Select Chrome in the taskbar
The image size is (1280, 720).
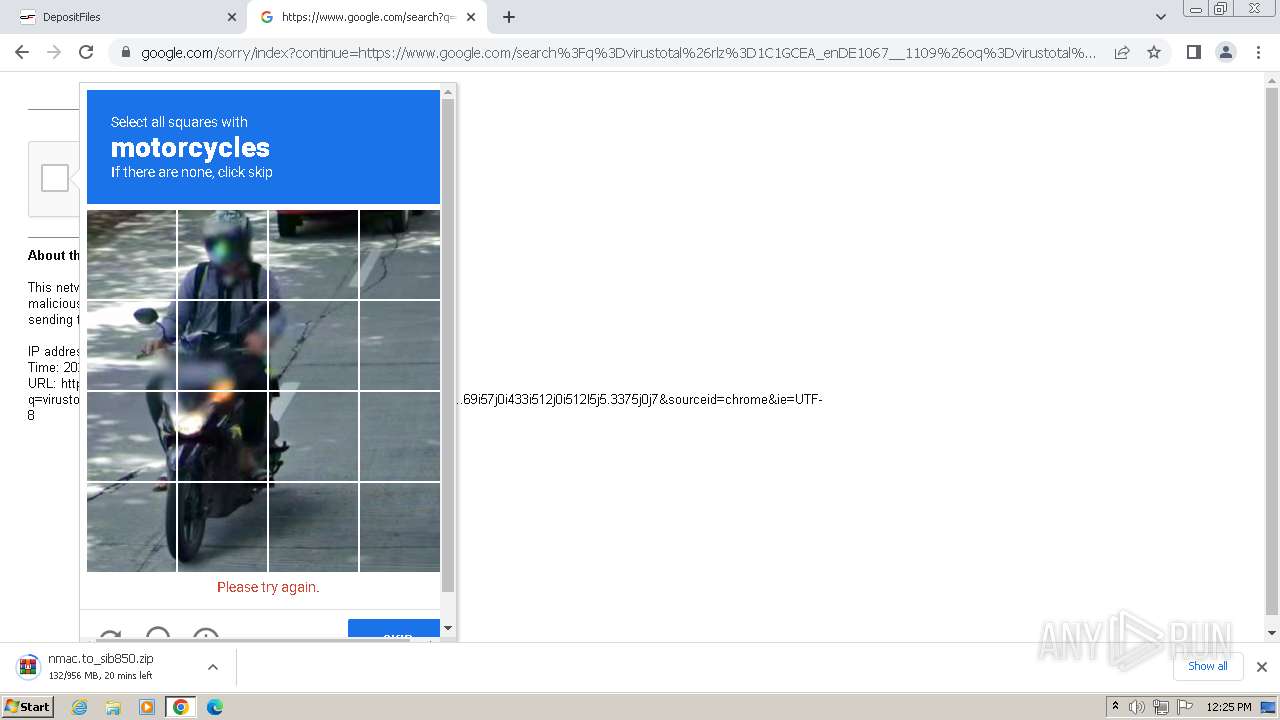point(181,707)
